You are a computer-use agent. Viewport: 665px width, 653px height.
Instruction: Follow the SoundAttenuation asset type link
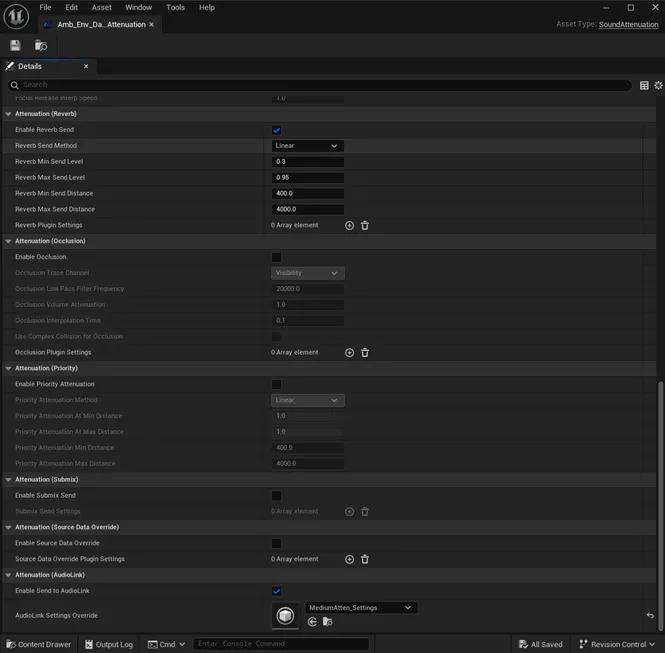click(629, 25)
